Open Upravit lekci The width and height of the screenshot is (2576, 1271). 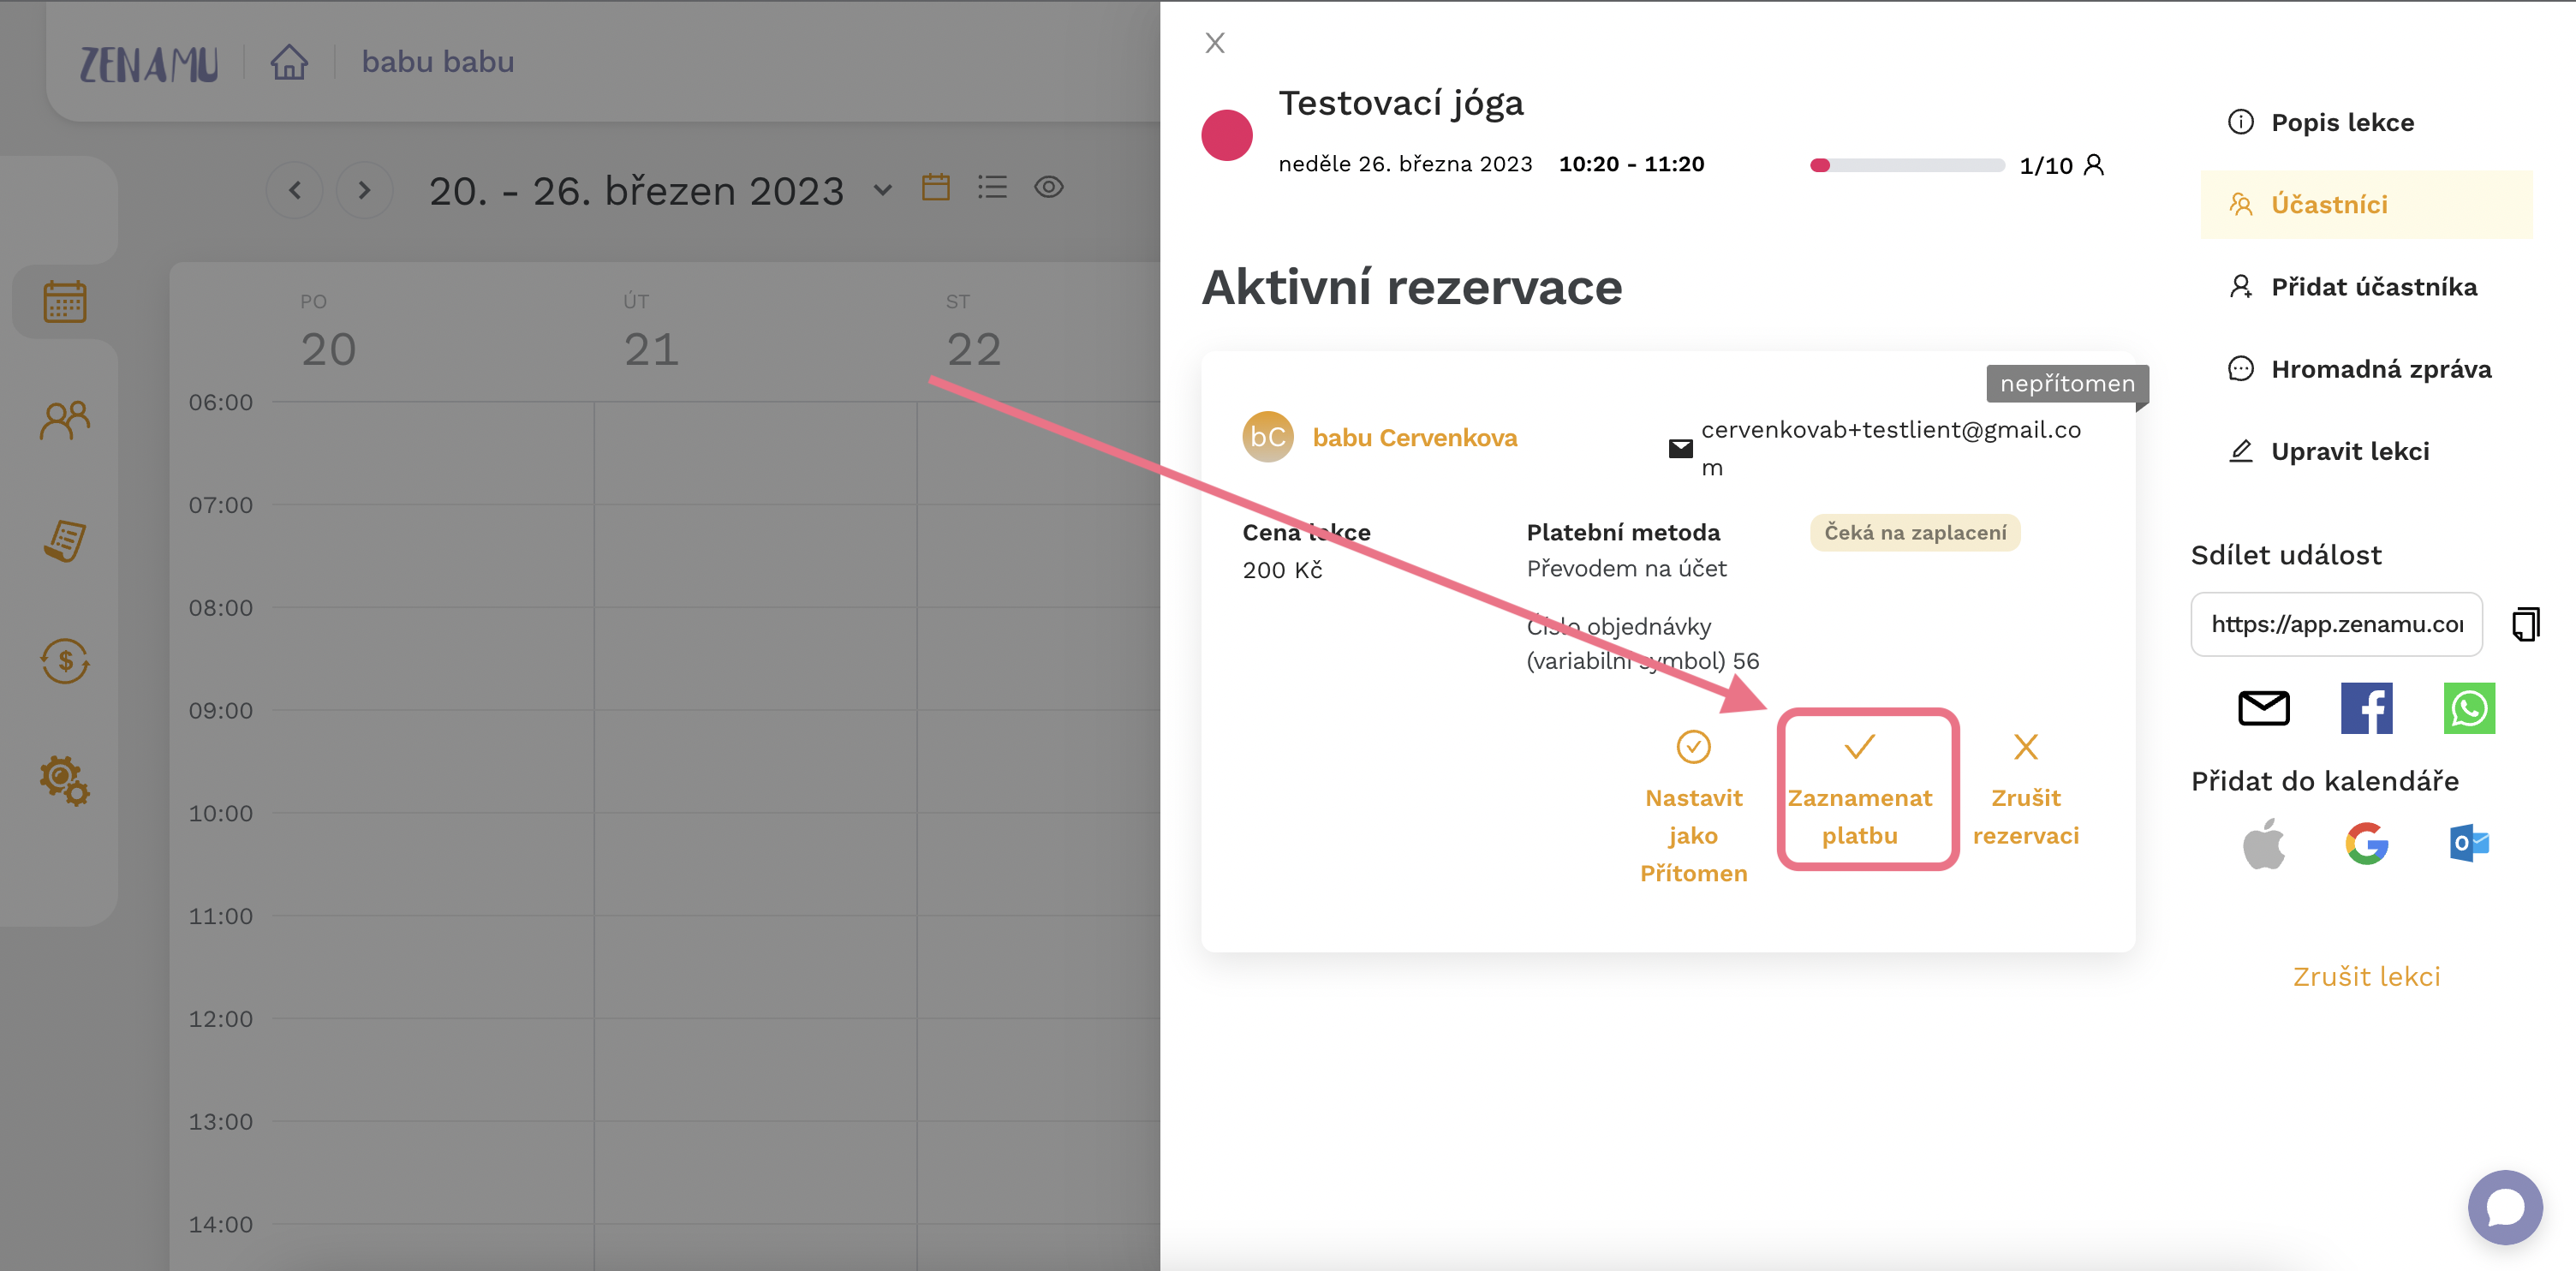(2366, 451)
